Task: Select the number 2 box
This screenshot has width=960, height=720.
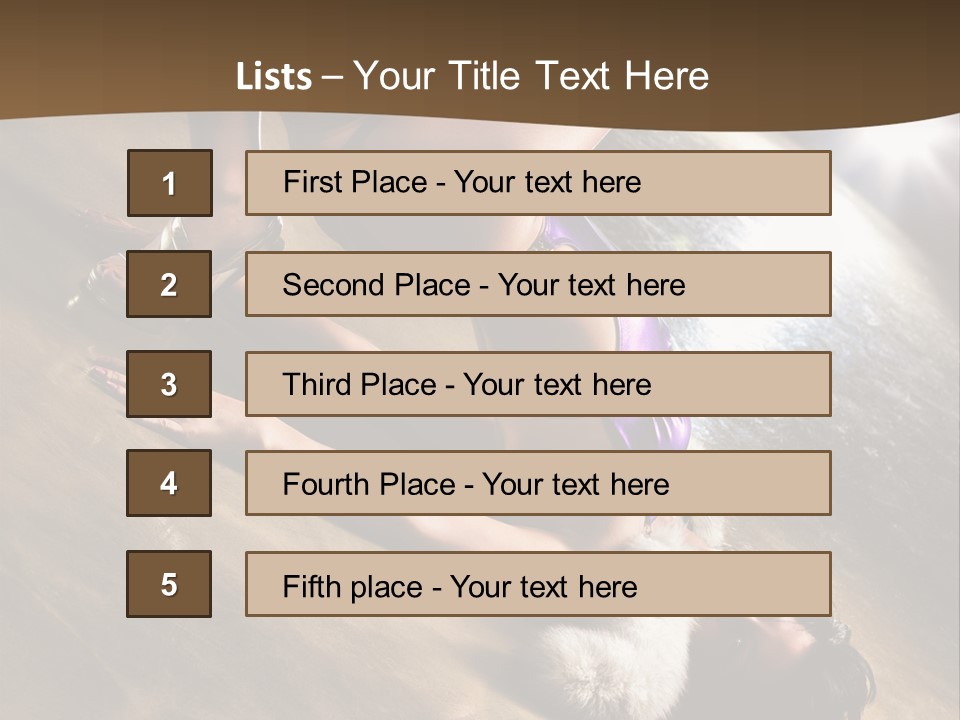Action: point(169,284)
